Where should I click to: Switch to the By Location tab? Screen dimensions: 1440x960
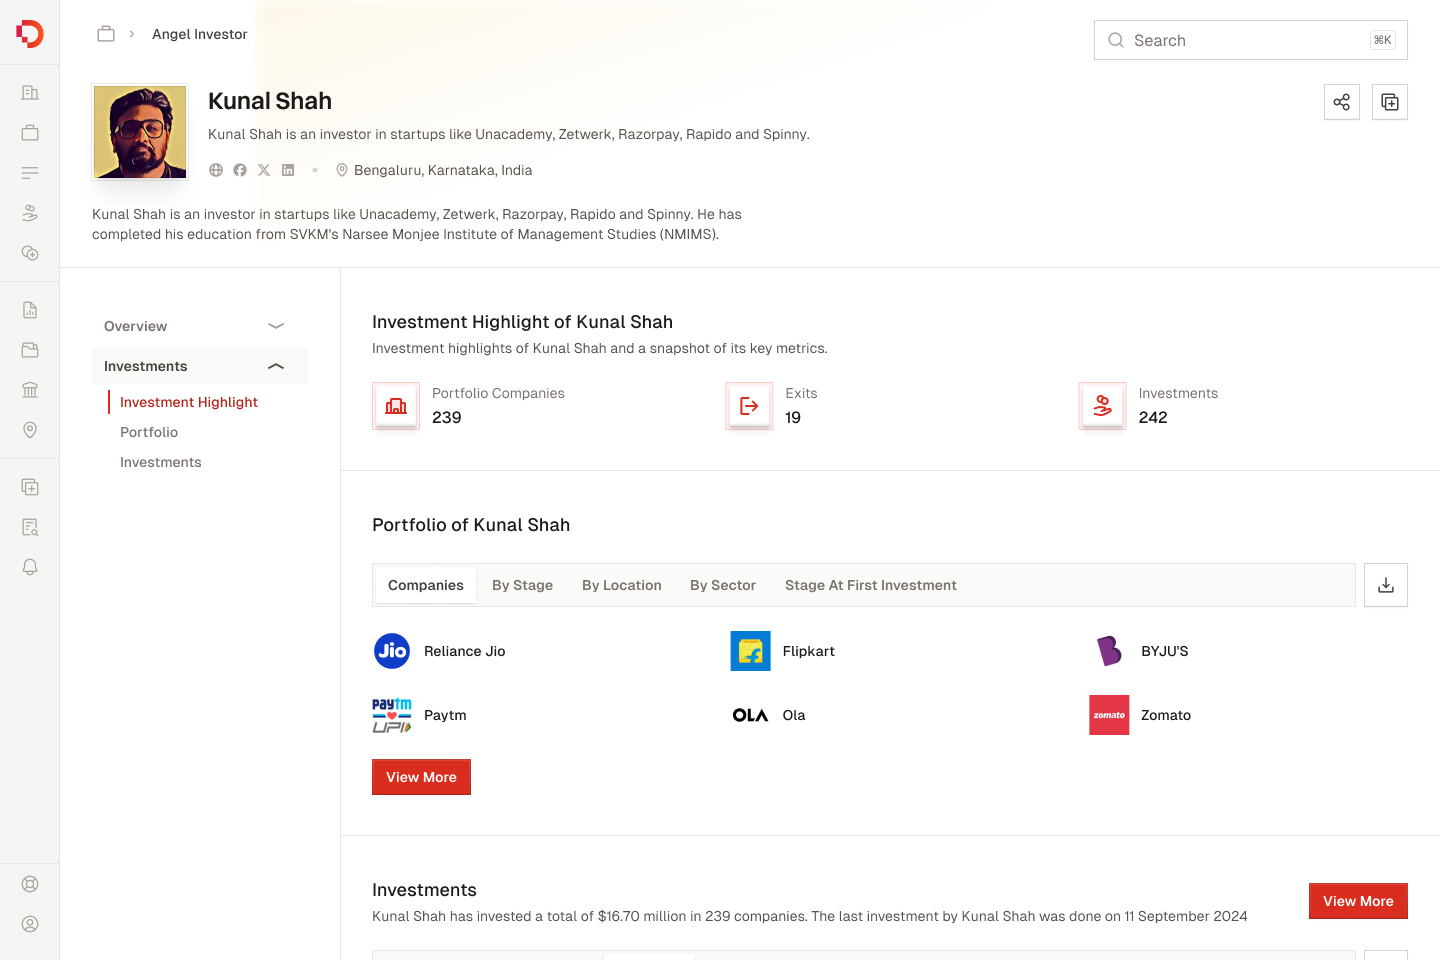pos(622,585)
